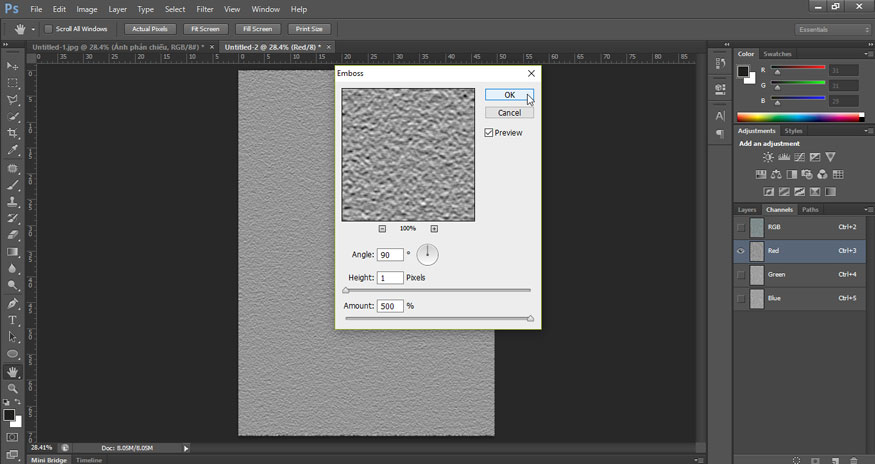The height and width of the screenshot is (464, 875).
Task: Select the Eyedropper tool
Action: pos(12,150)
